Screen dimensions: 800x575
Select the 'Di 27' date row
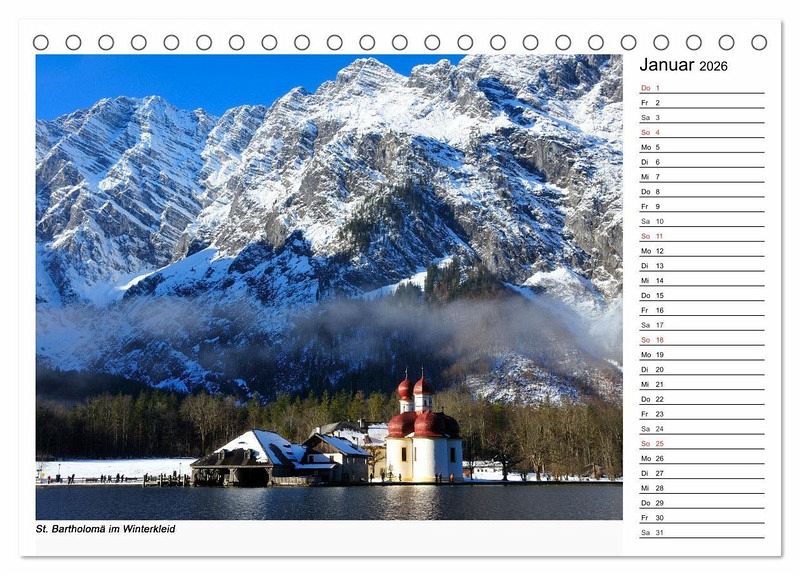702,472
